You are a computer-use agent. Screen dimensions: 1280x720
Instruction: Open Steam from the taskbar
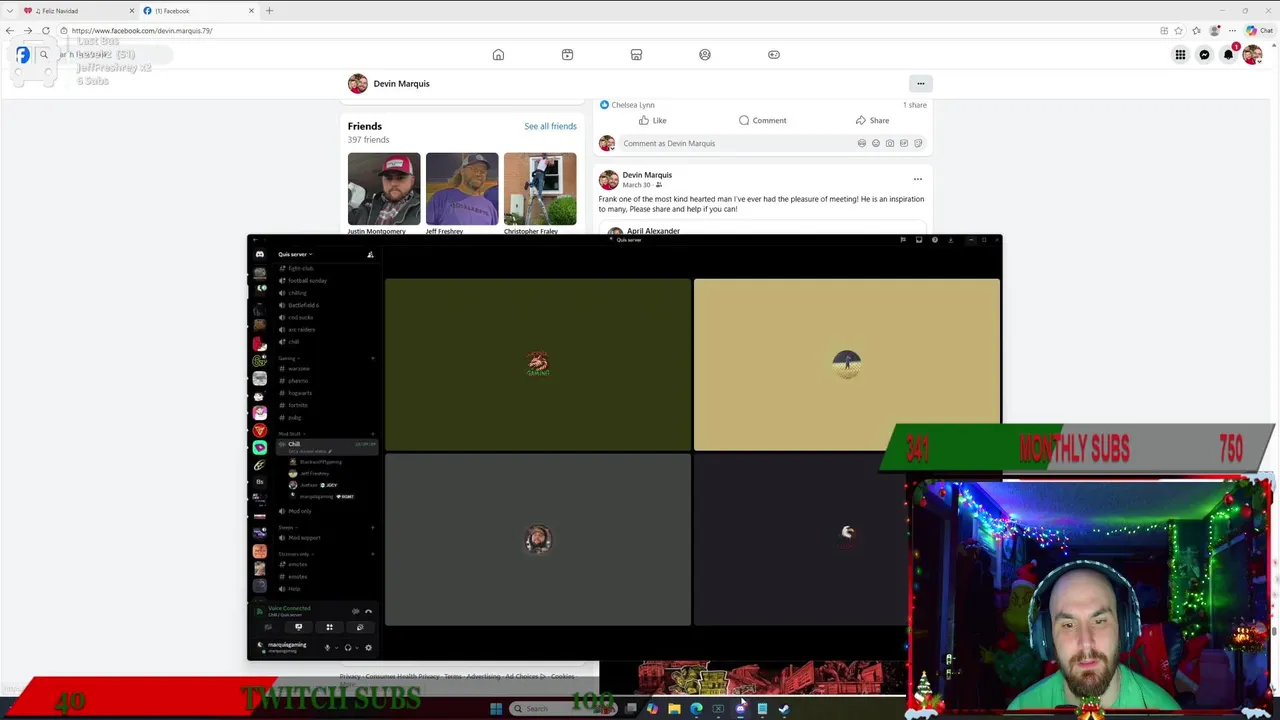(x=783, y=708)
